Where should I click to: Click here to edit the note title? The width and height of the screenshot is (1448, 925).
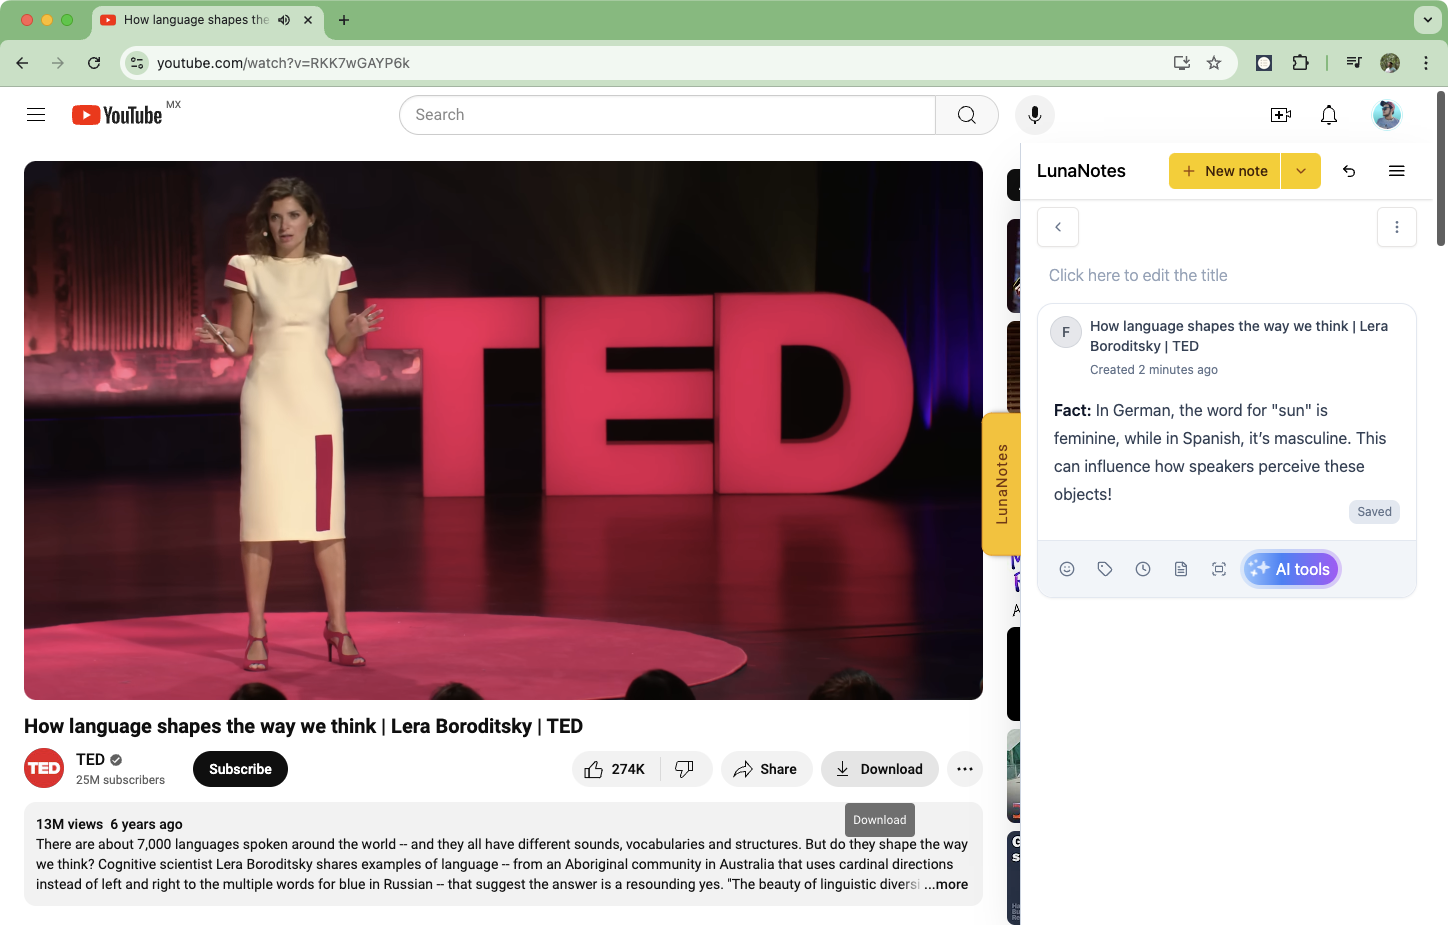[1138, 275]
